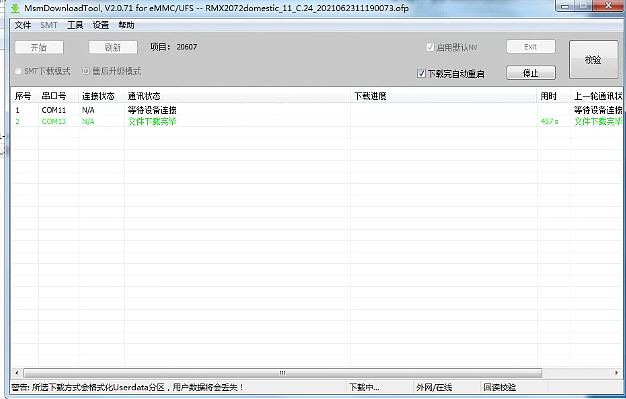Open the 工具 menu
Screen dimensions: 626x399
75,25
